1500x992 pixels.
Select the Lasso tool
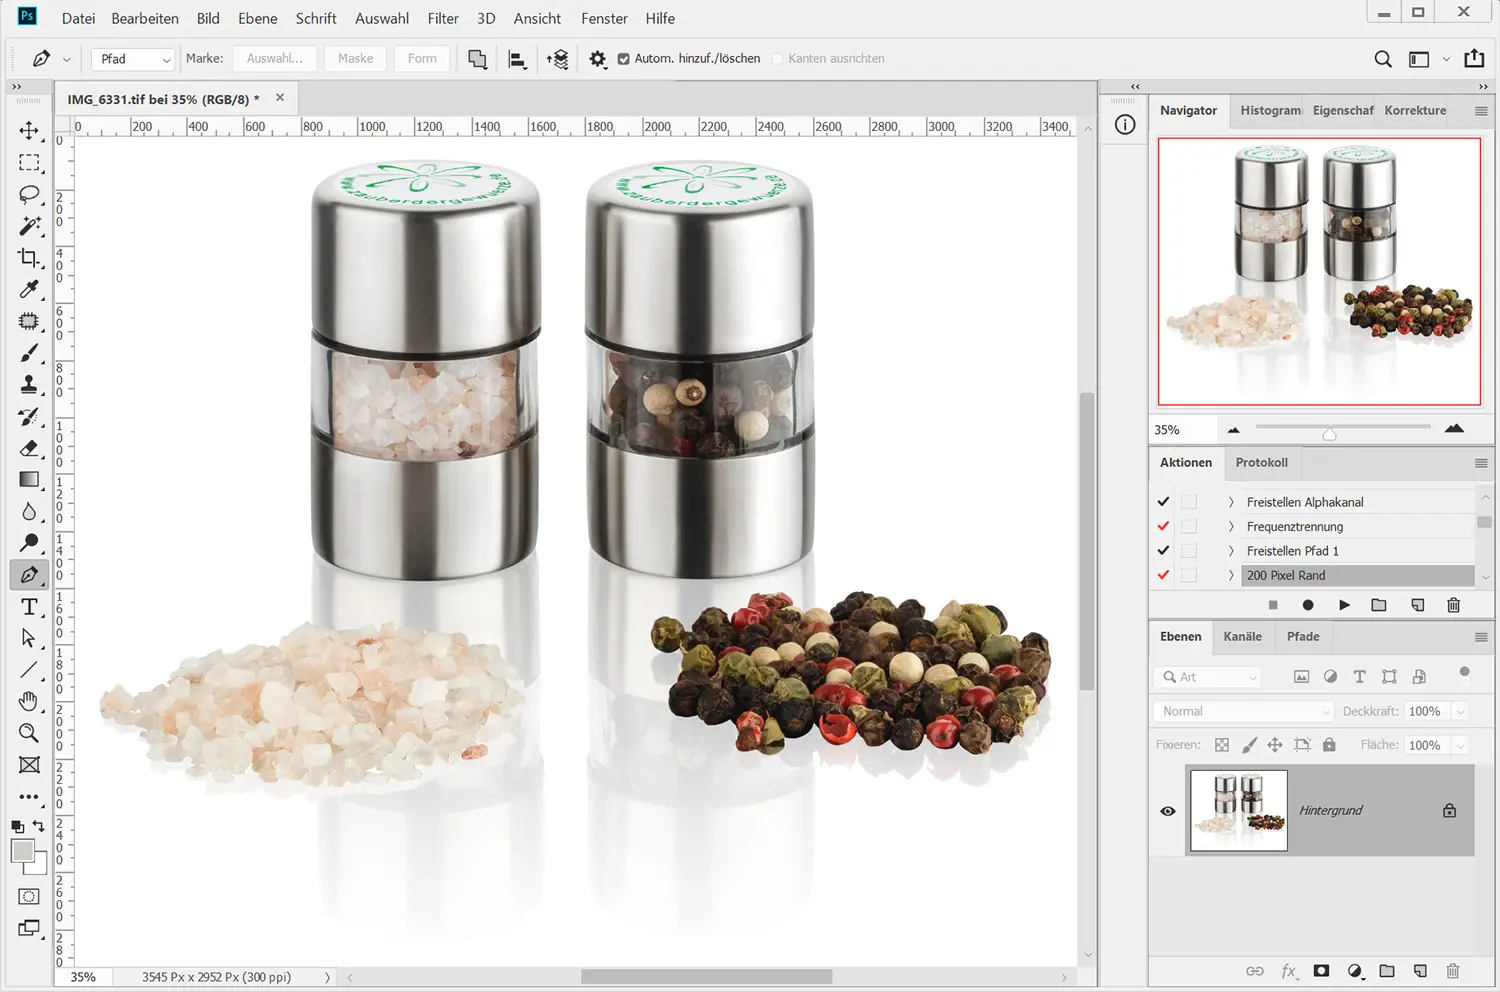pos(29,194)
